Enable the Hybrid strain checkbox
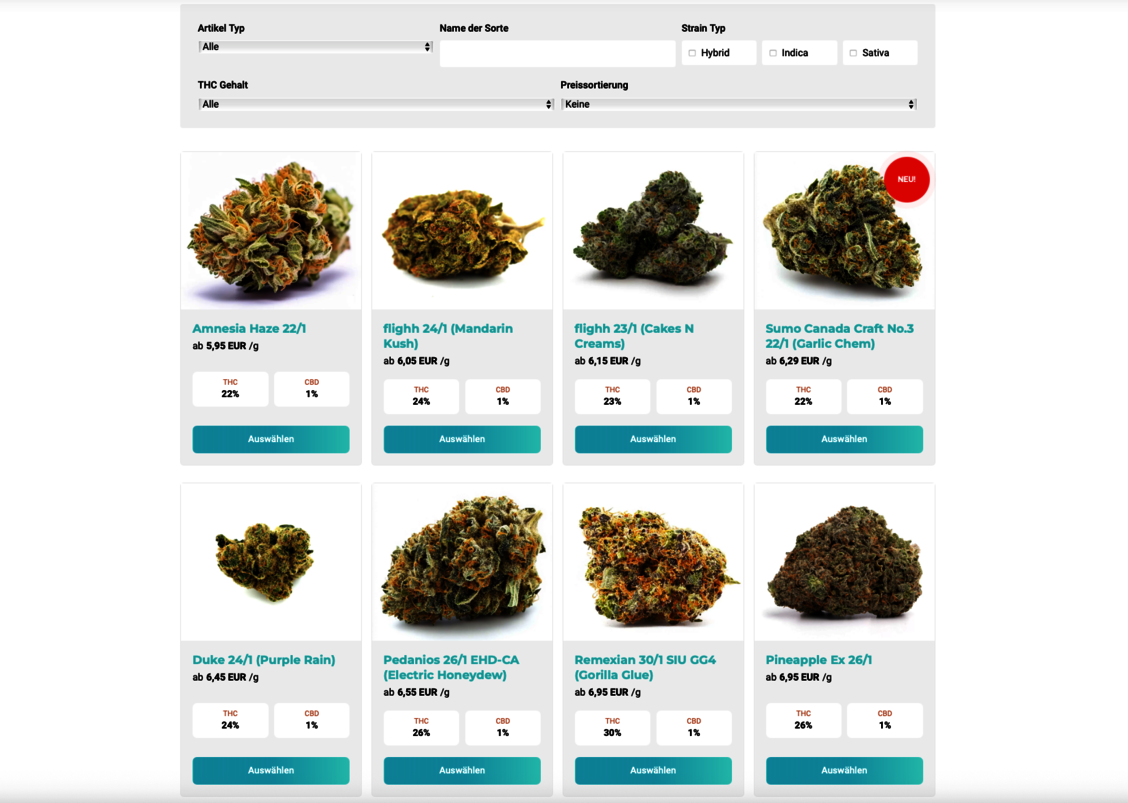The height and width of the screenshot is (803, 1128). click(x=692, y=53)
